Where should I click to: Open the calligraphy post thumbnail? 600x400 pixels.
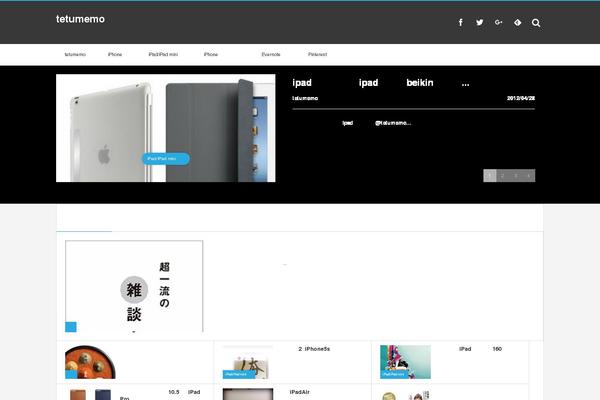click(x=248, y=362)
